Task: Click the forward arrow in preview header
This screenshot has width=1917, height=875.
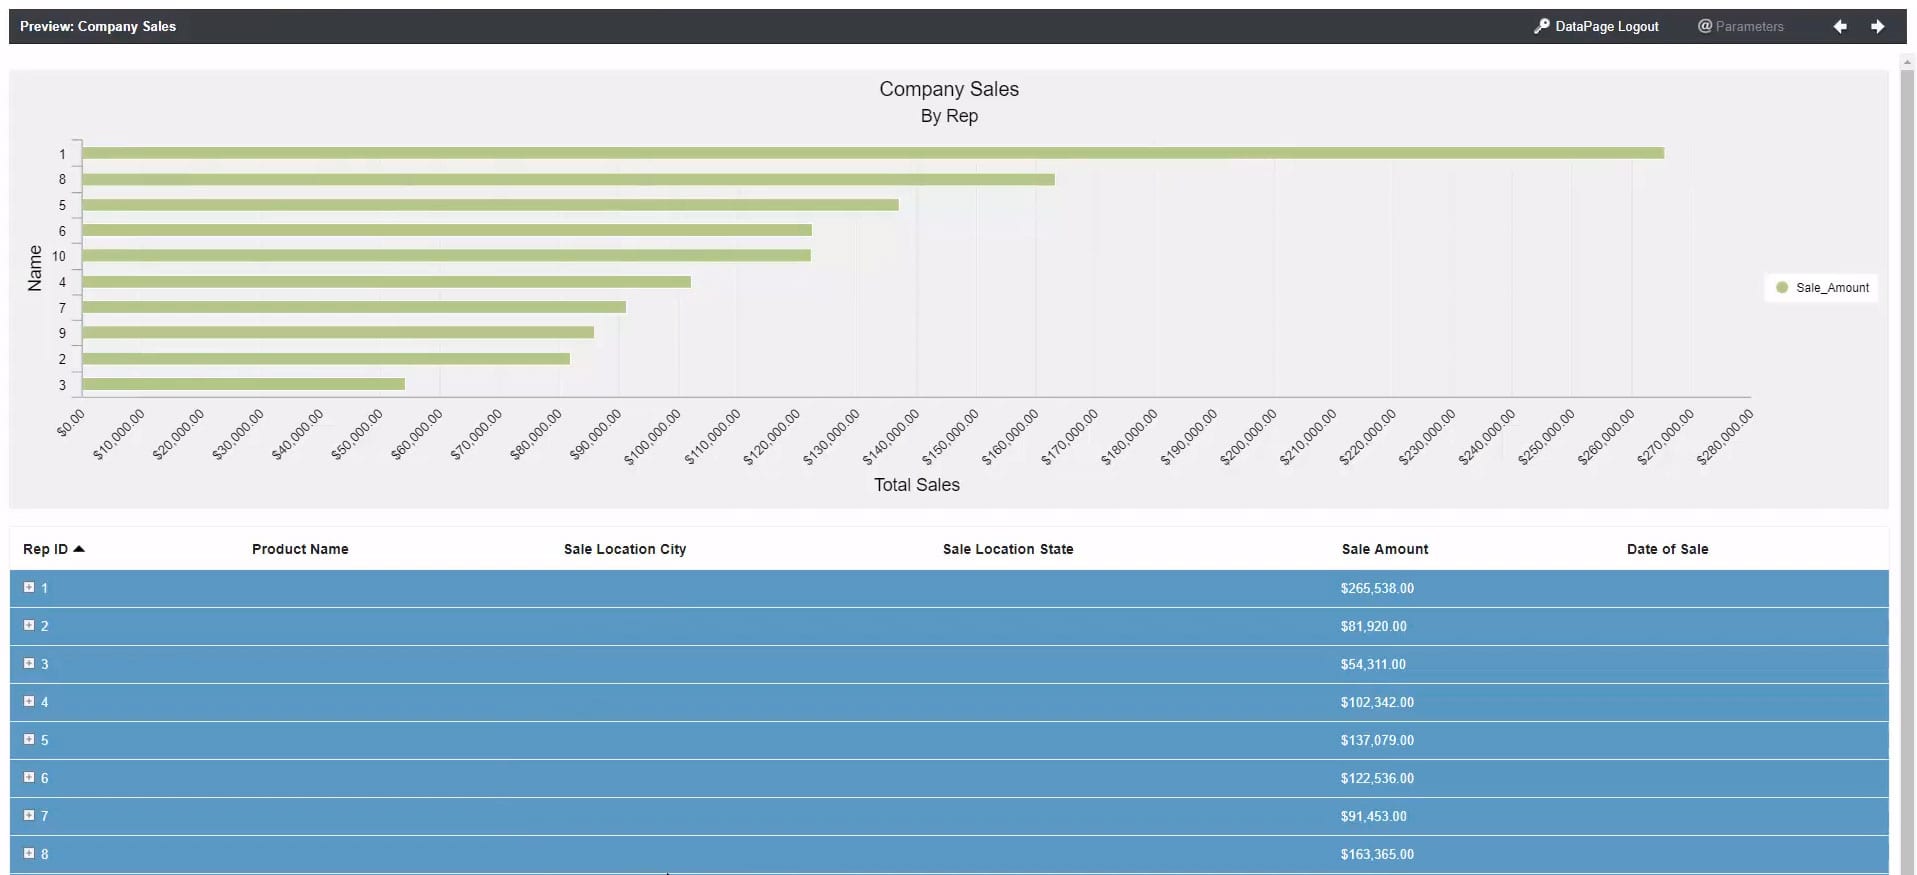Action: click(1877, 27)
